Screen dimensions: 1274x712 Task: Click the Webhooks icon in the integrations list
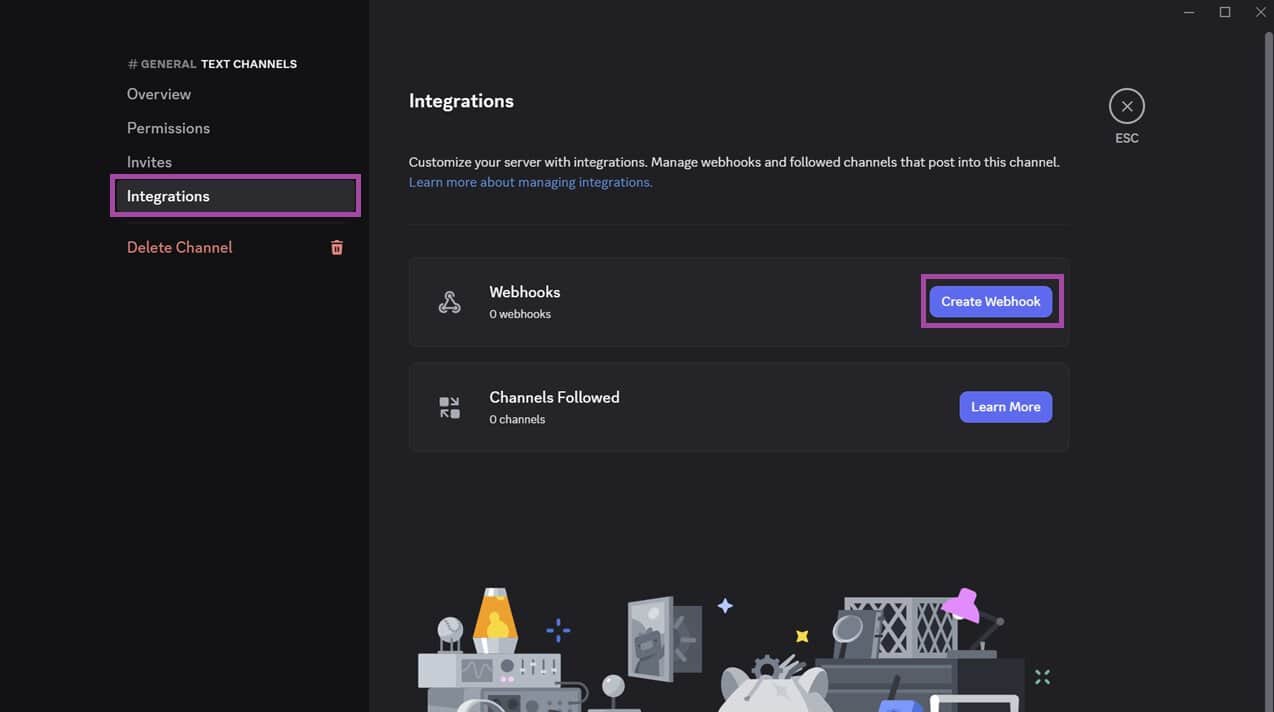pos(450,302)
